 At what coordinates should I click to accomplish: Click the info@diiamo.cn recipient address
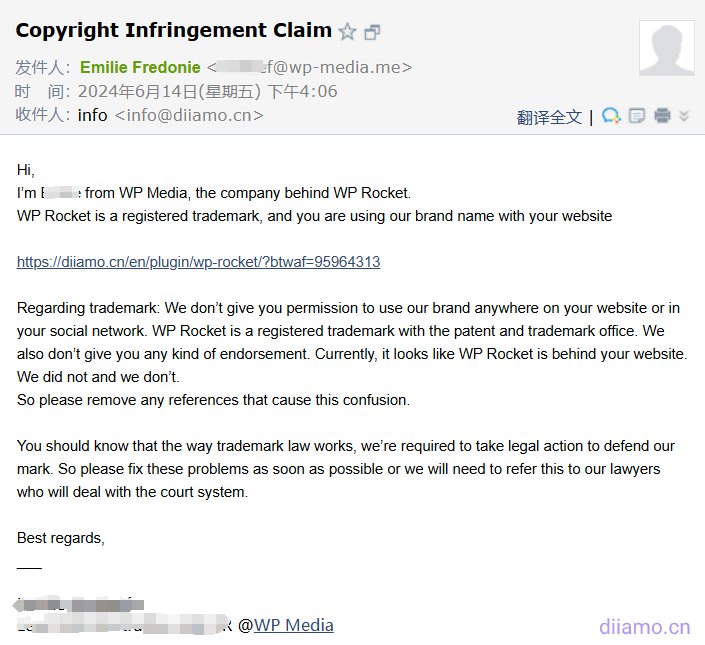pyautogui.click(x=189, y=116)
